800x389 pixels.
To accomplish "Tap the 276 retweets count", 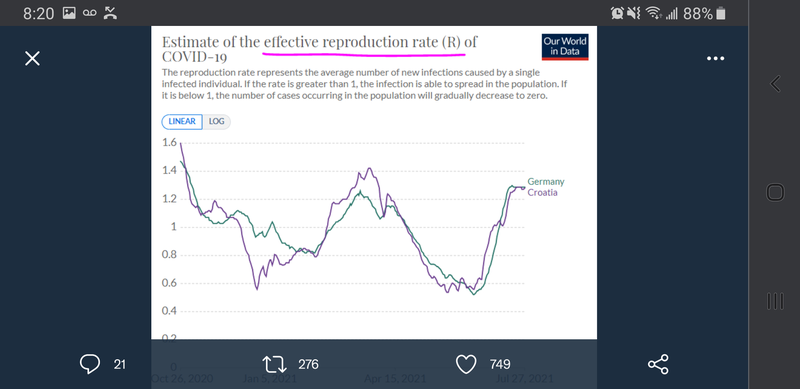I will tap(308, 364).
